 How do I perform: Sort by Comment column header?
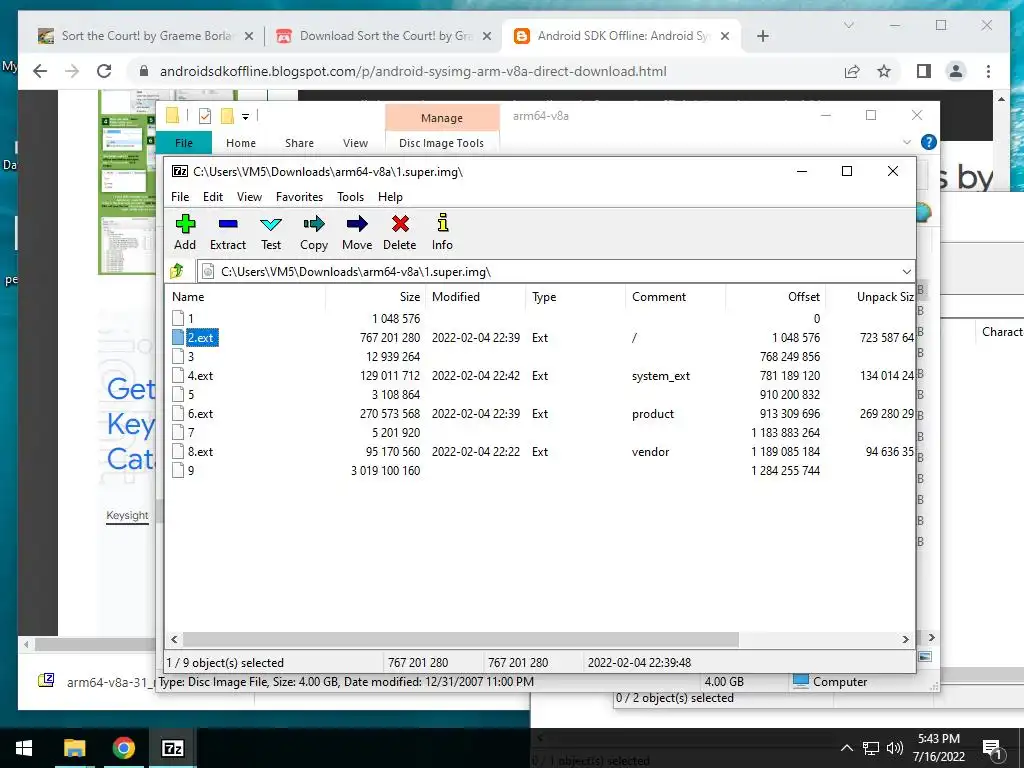tap(675, 296)
